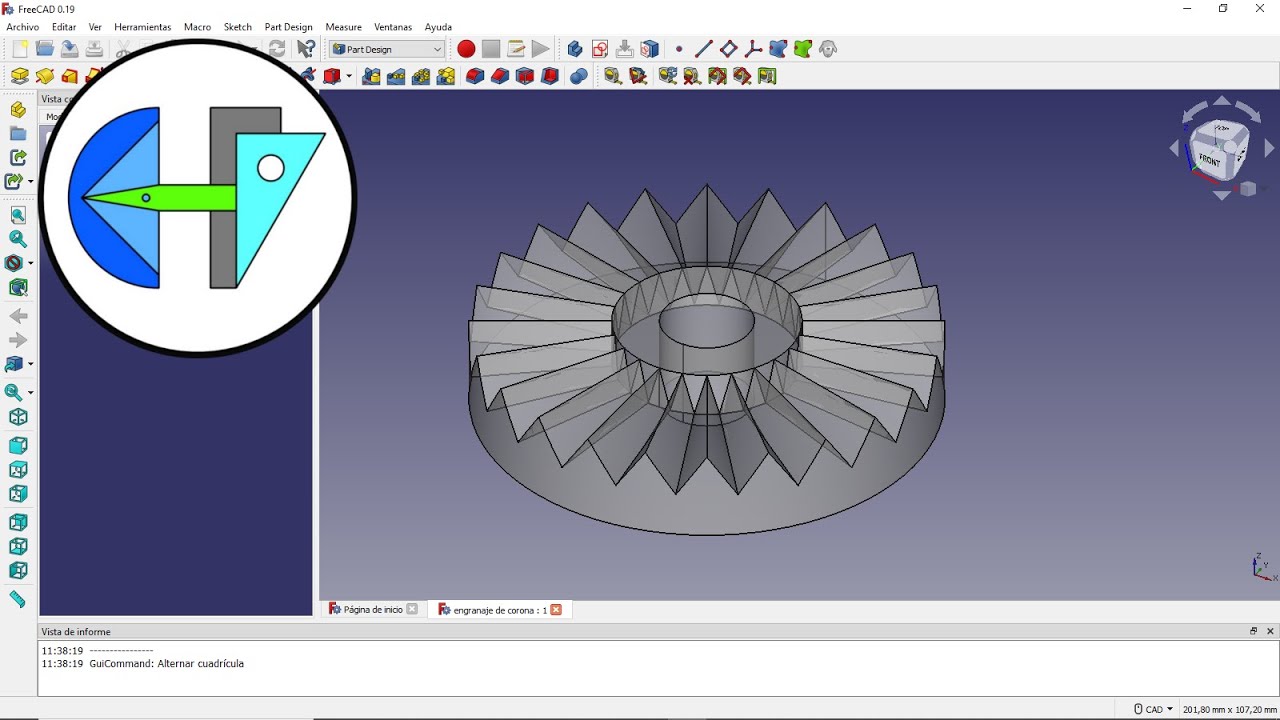Select the Revolution tool
Image resolution: width=1280 pixels, height=720 pixels.
pyautogui.click(x=45, y=76)
